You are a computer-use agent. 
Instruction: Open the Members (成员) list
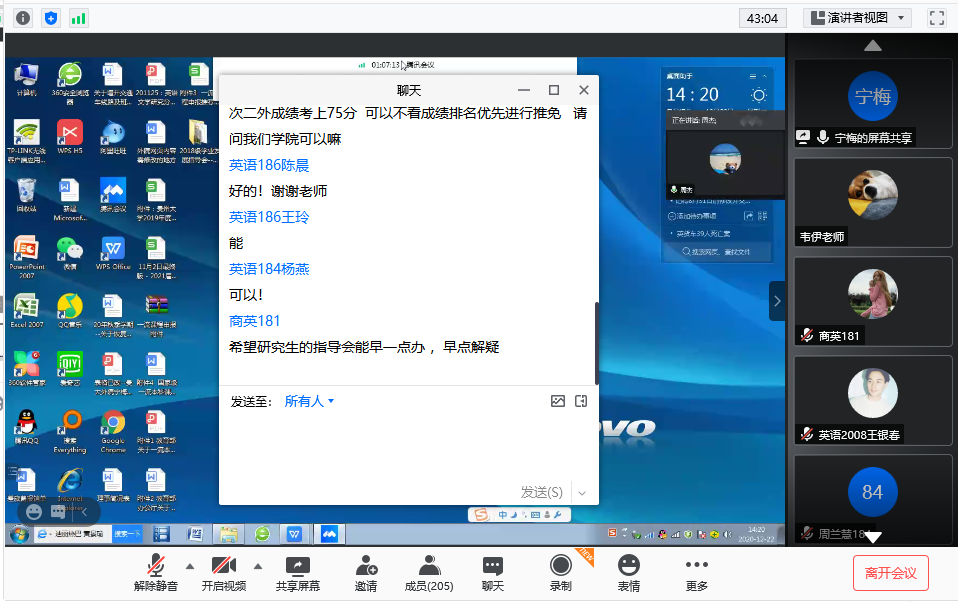(428, 573)
